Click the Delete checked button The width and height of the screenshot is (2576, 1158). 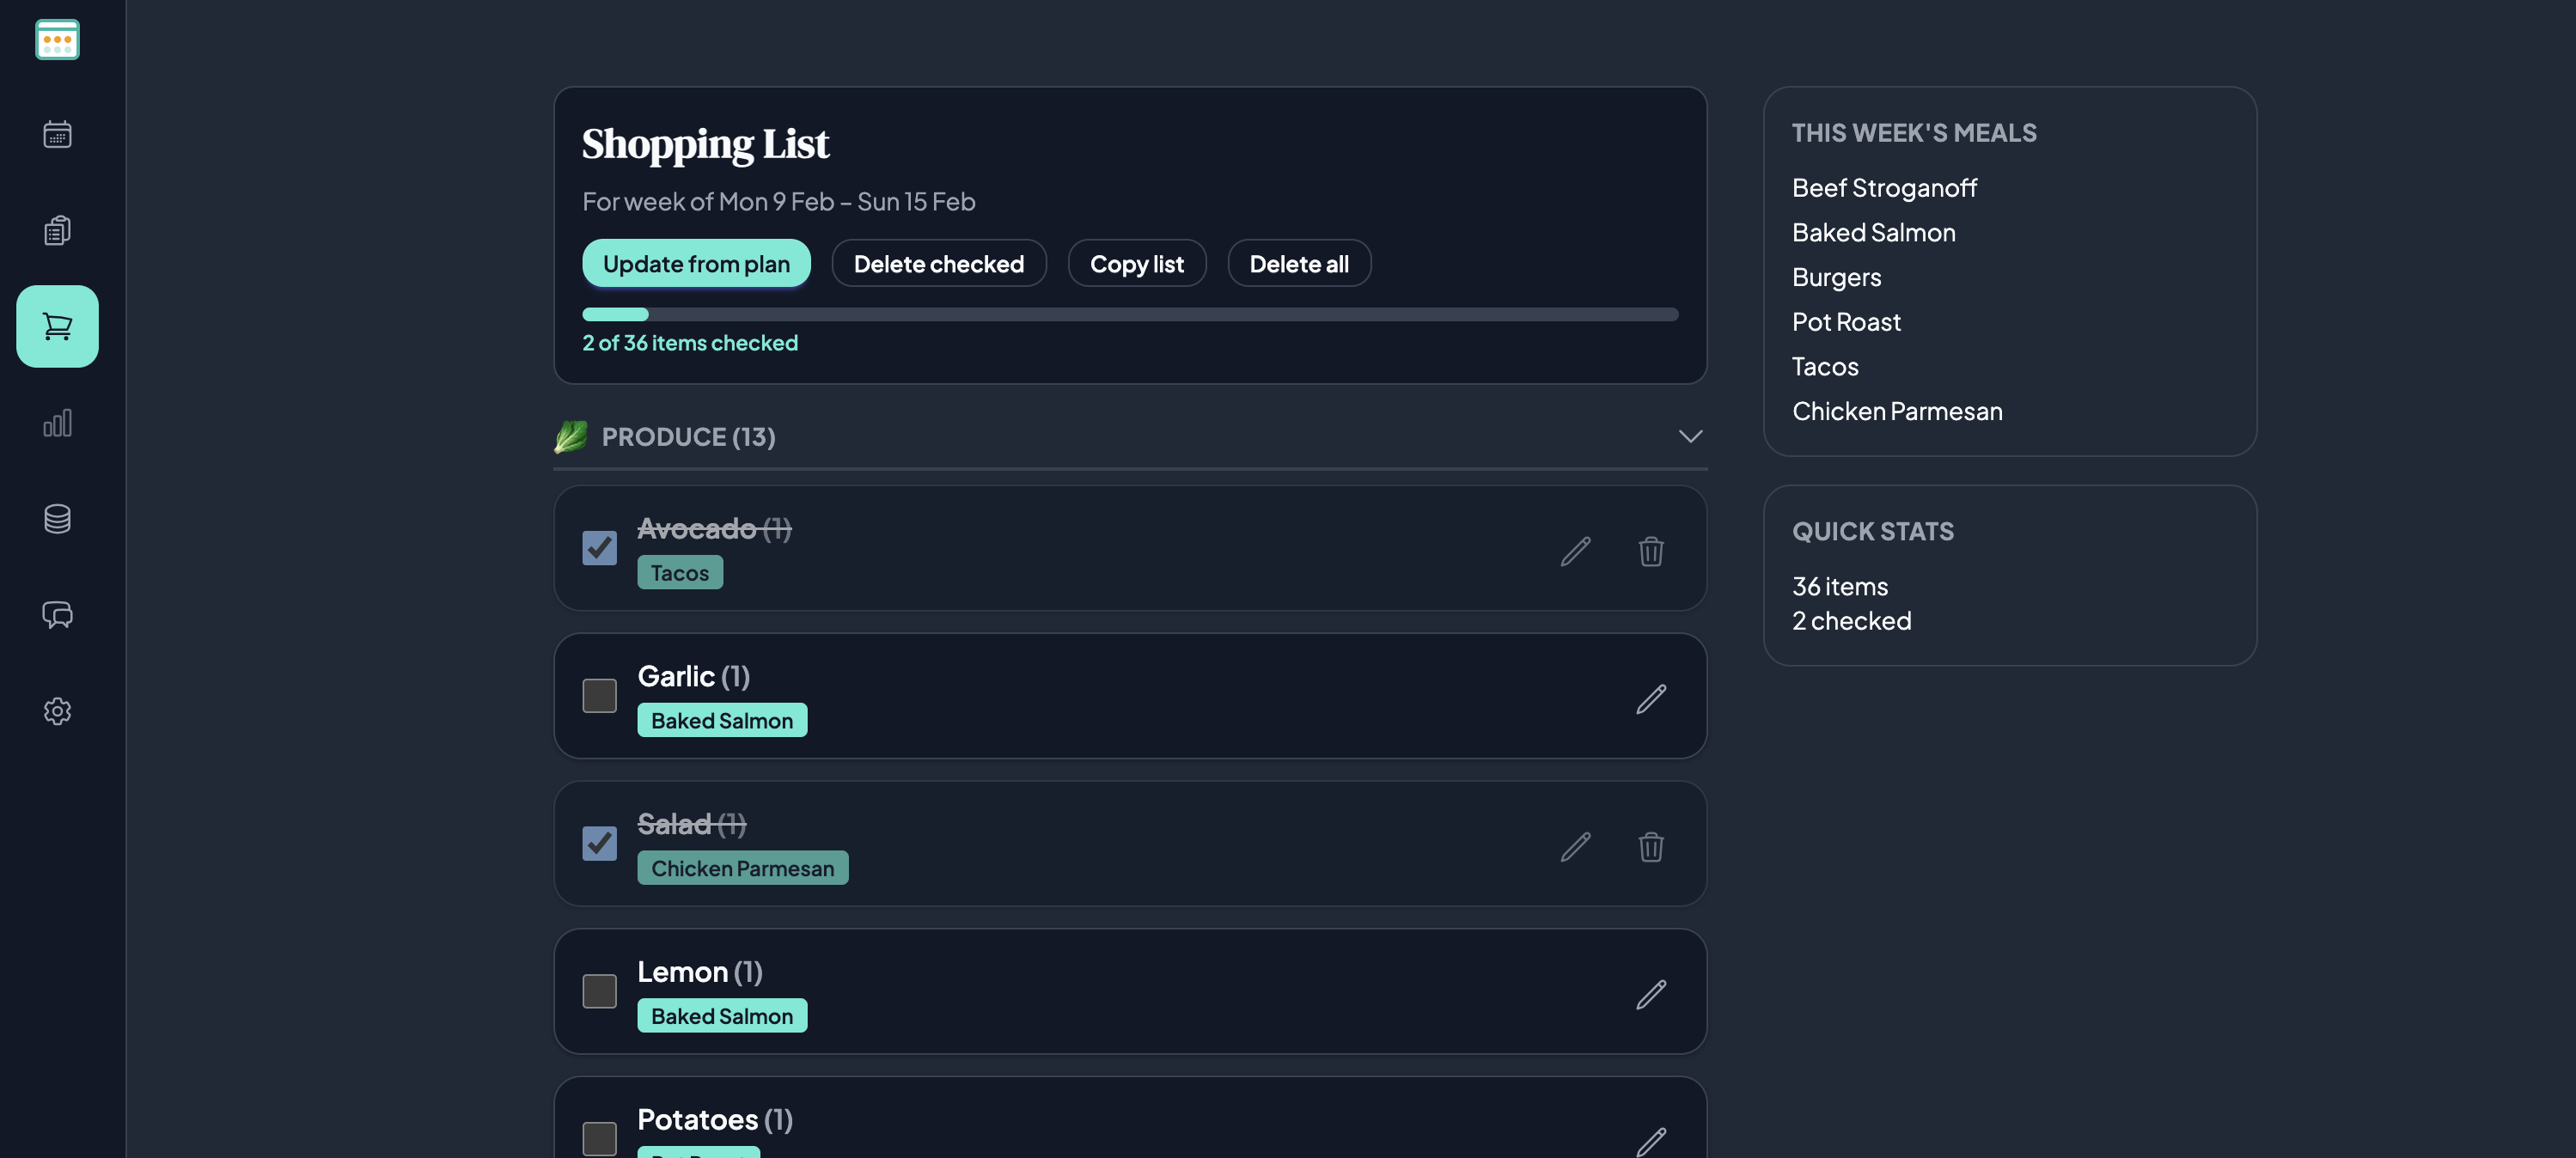coord(939,263)
